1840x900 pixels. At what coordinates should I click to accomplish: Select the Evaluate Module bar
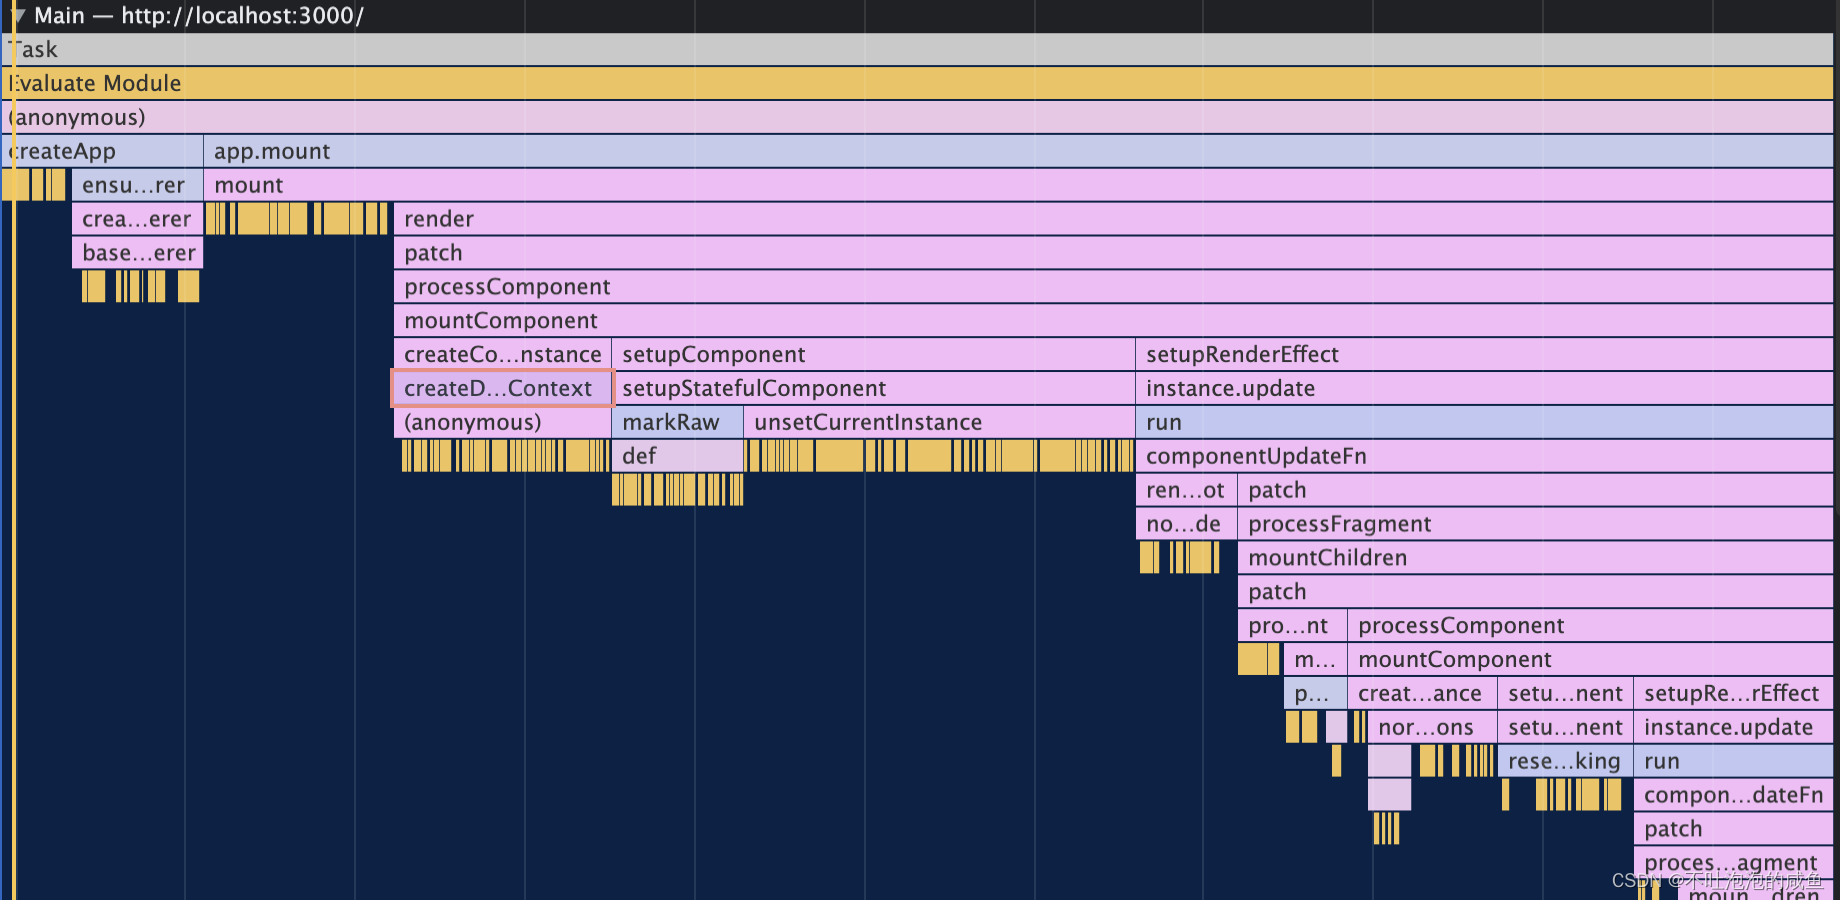point(918,84)
